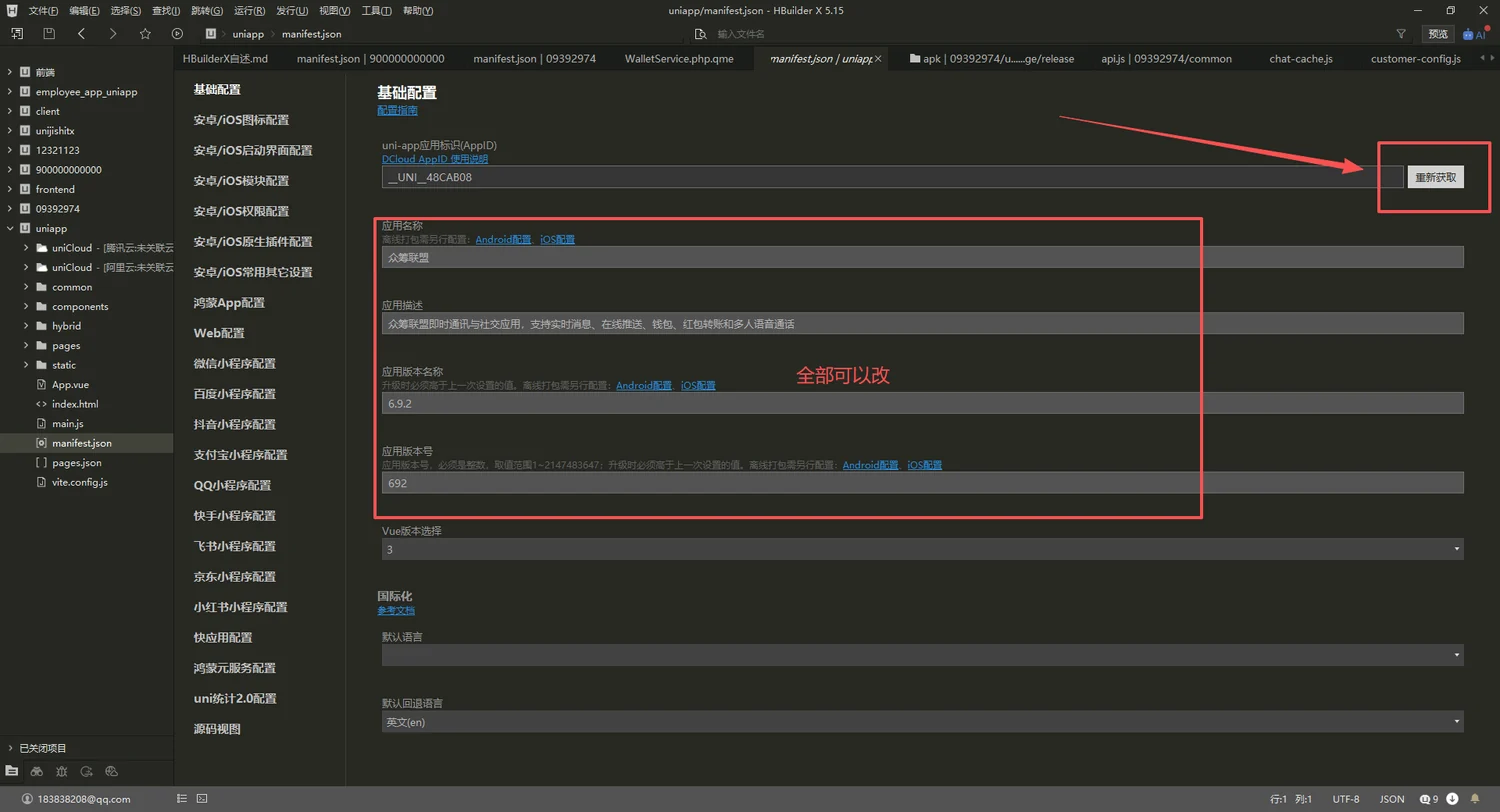Click the 重新获取 button
The image size is (1500, 812).
(1435, 178)
